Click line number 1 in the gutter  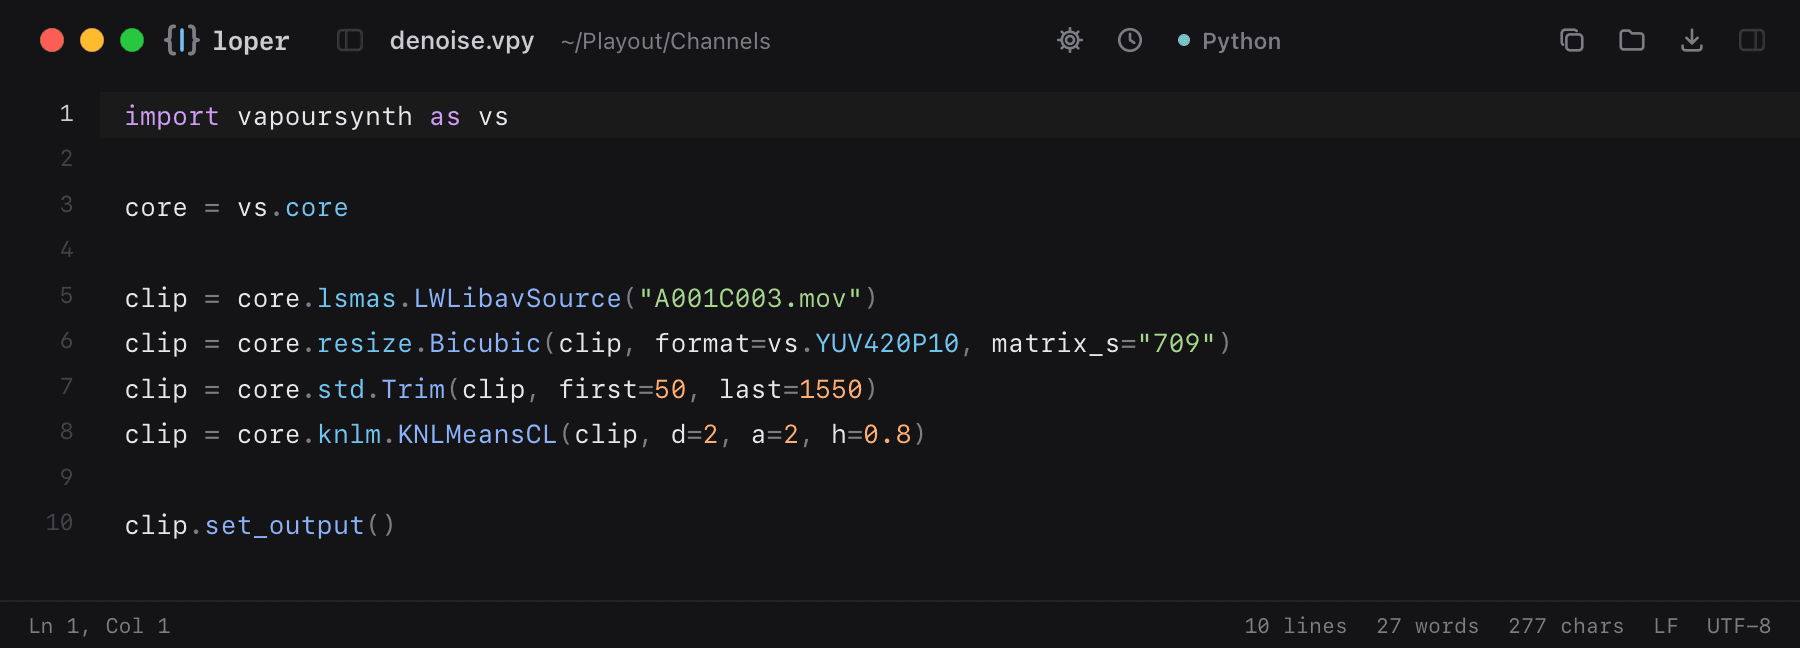(66, 114)
